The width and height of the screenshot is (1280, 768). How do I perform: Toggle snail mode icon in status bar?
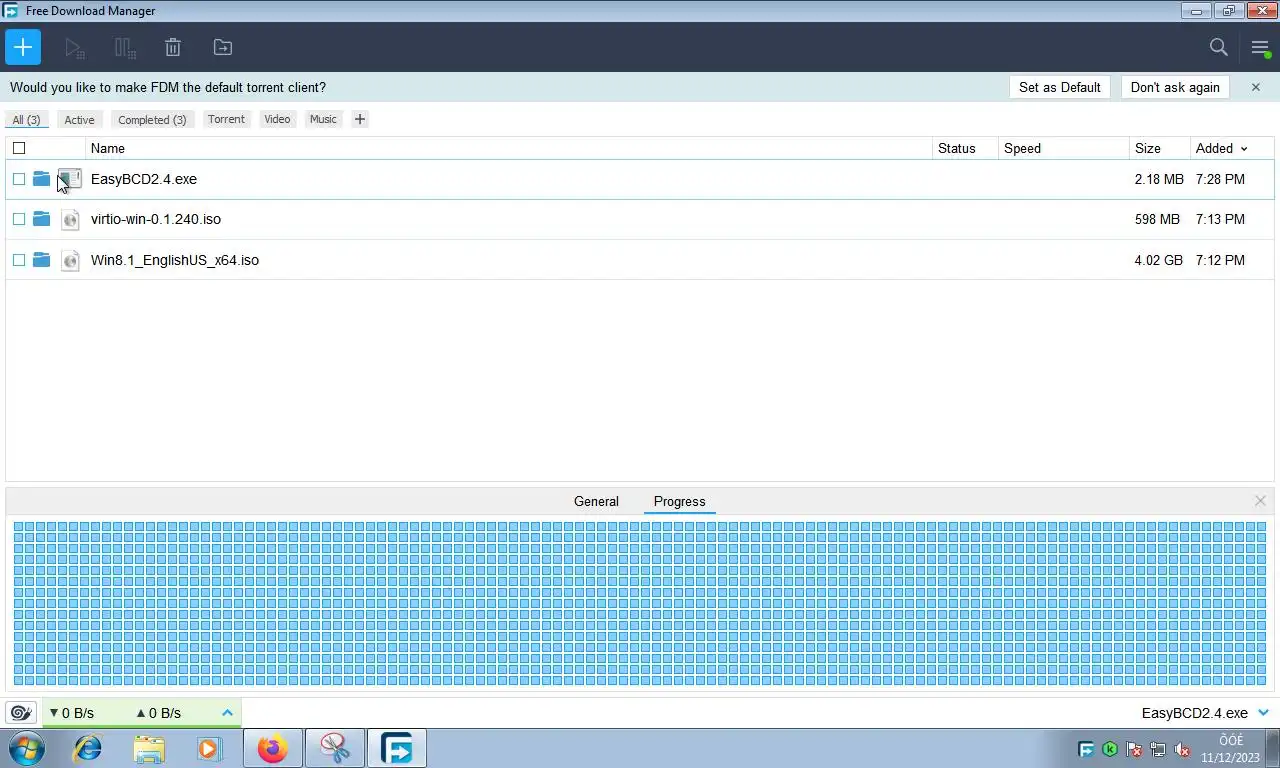(21, 713)
